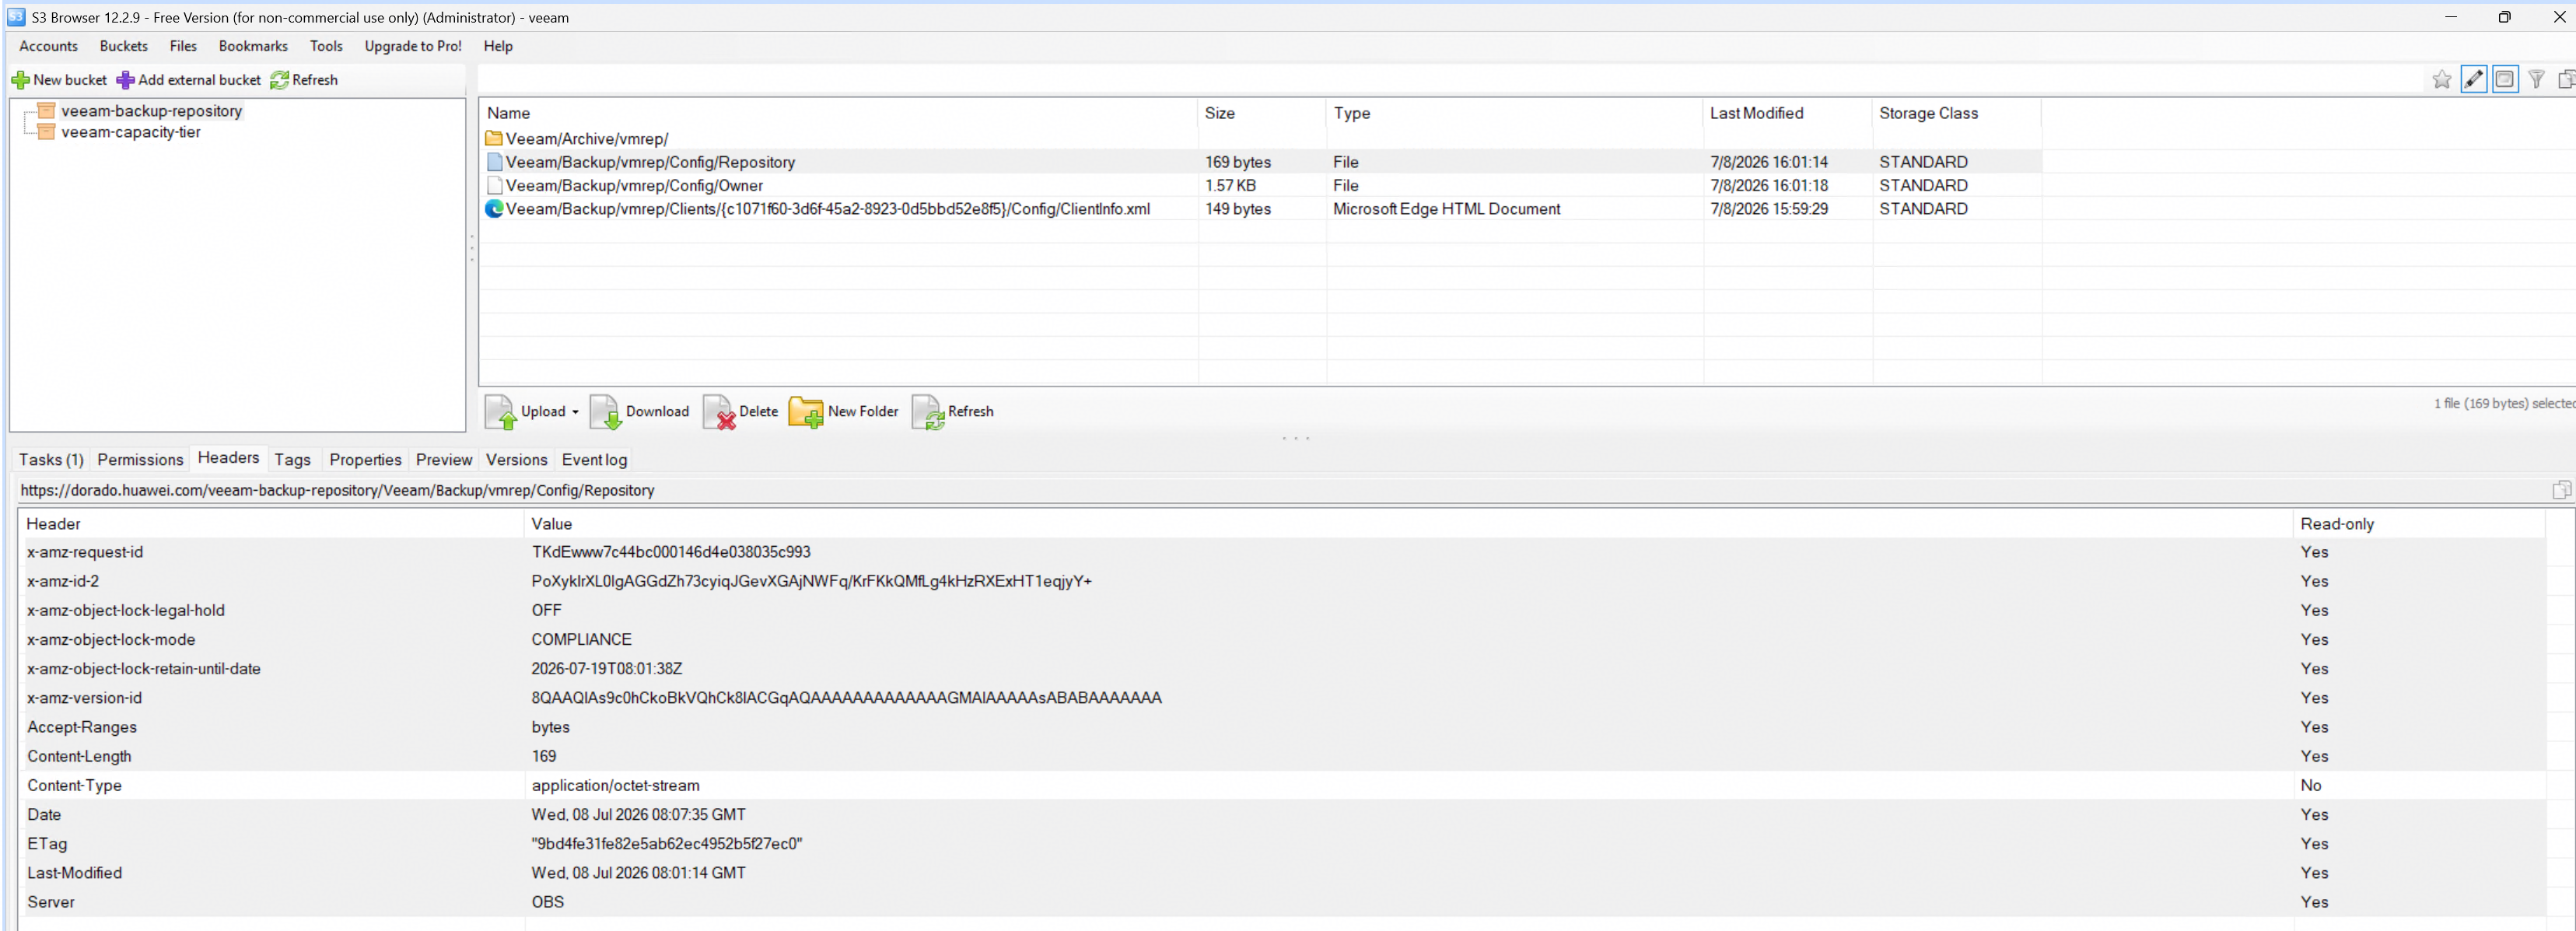Sort files by the Name column
2576x931 pixels.
click(838, 114)
